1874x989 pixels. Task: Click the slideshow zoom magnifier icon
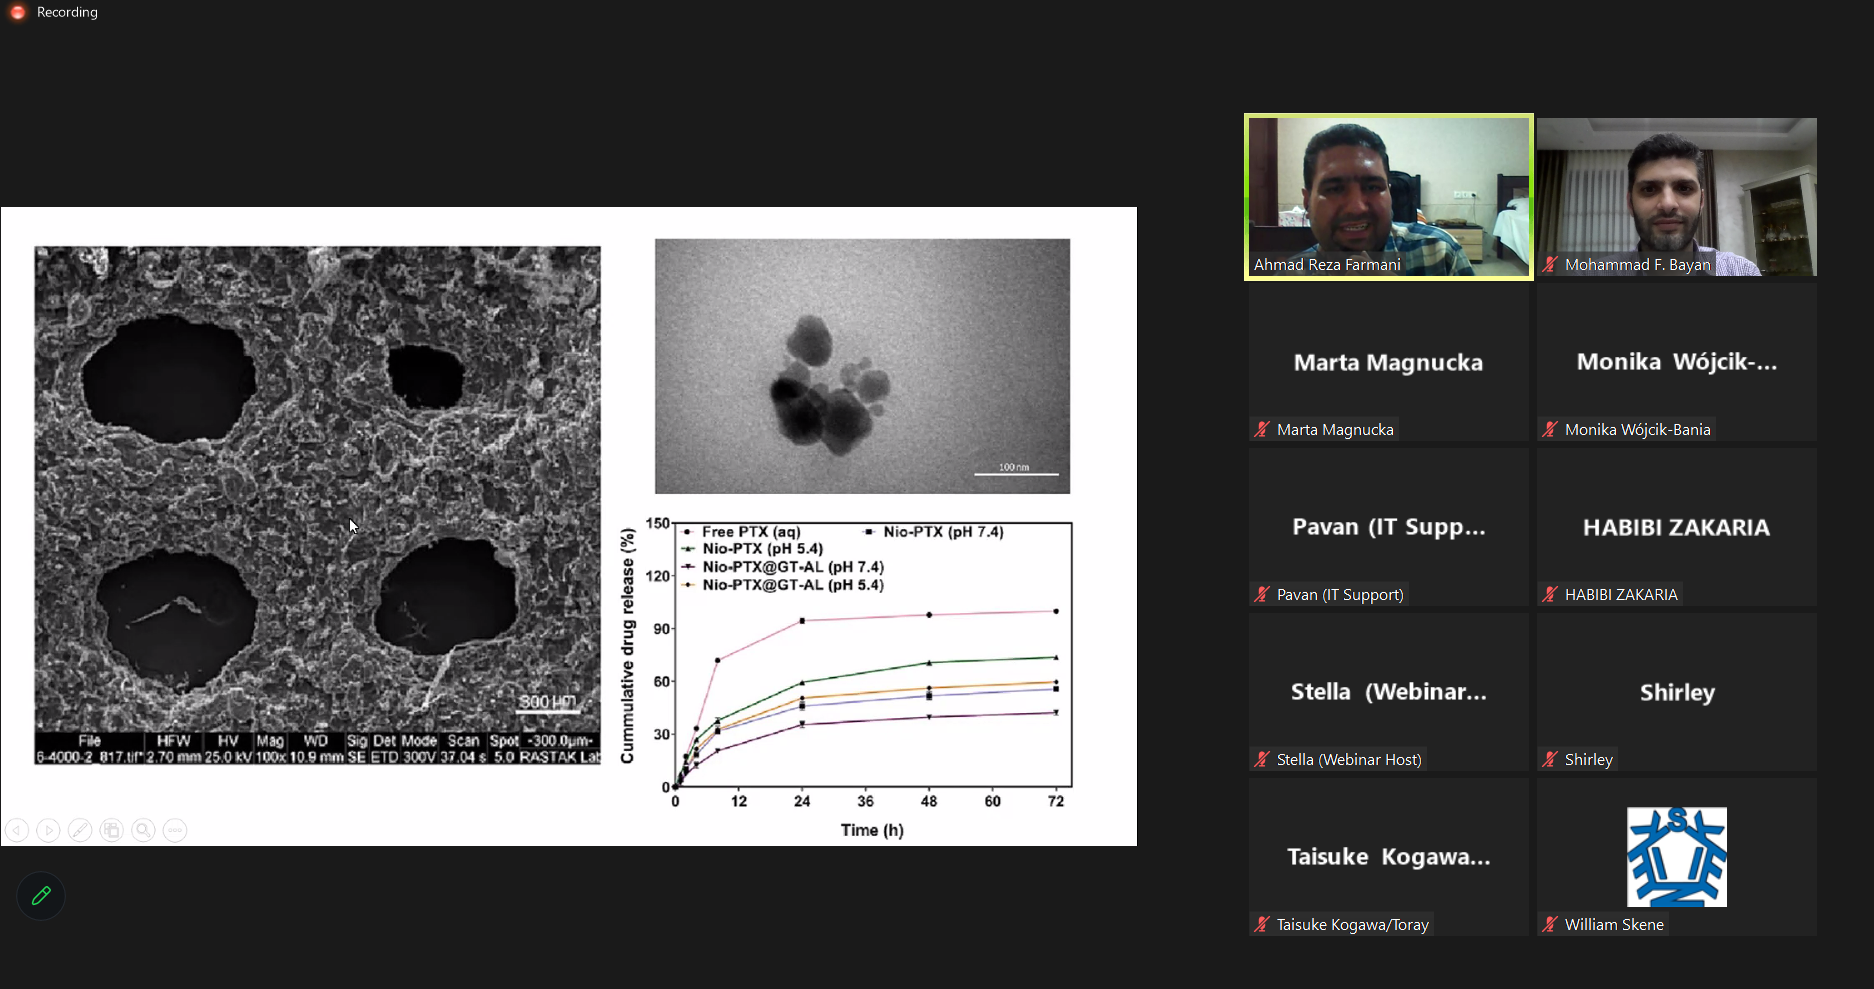coord(144,830)
